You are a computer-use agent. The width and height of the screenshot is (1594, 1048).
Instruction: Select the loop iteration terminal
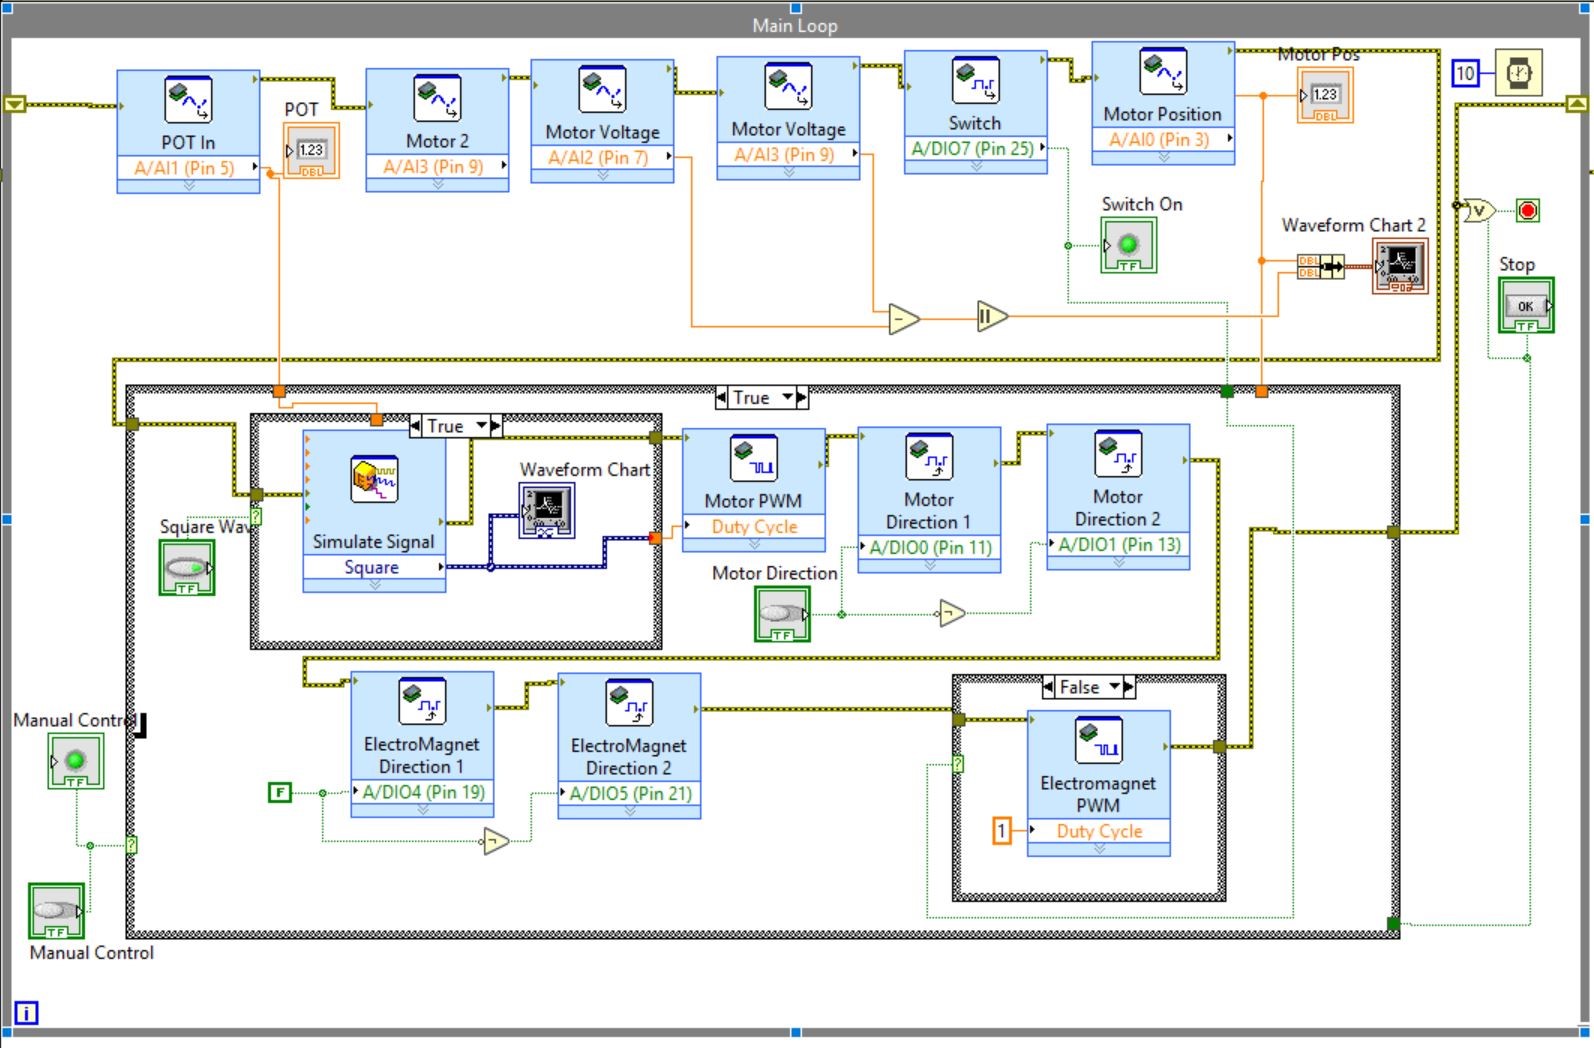tap(26, 1013)
